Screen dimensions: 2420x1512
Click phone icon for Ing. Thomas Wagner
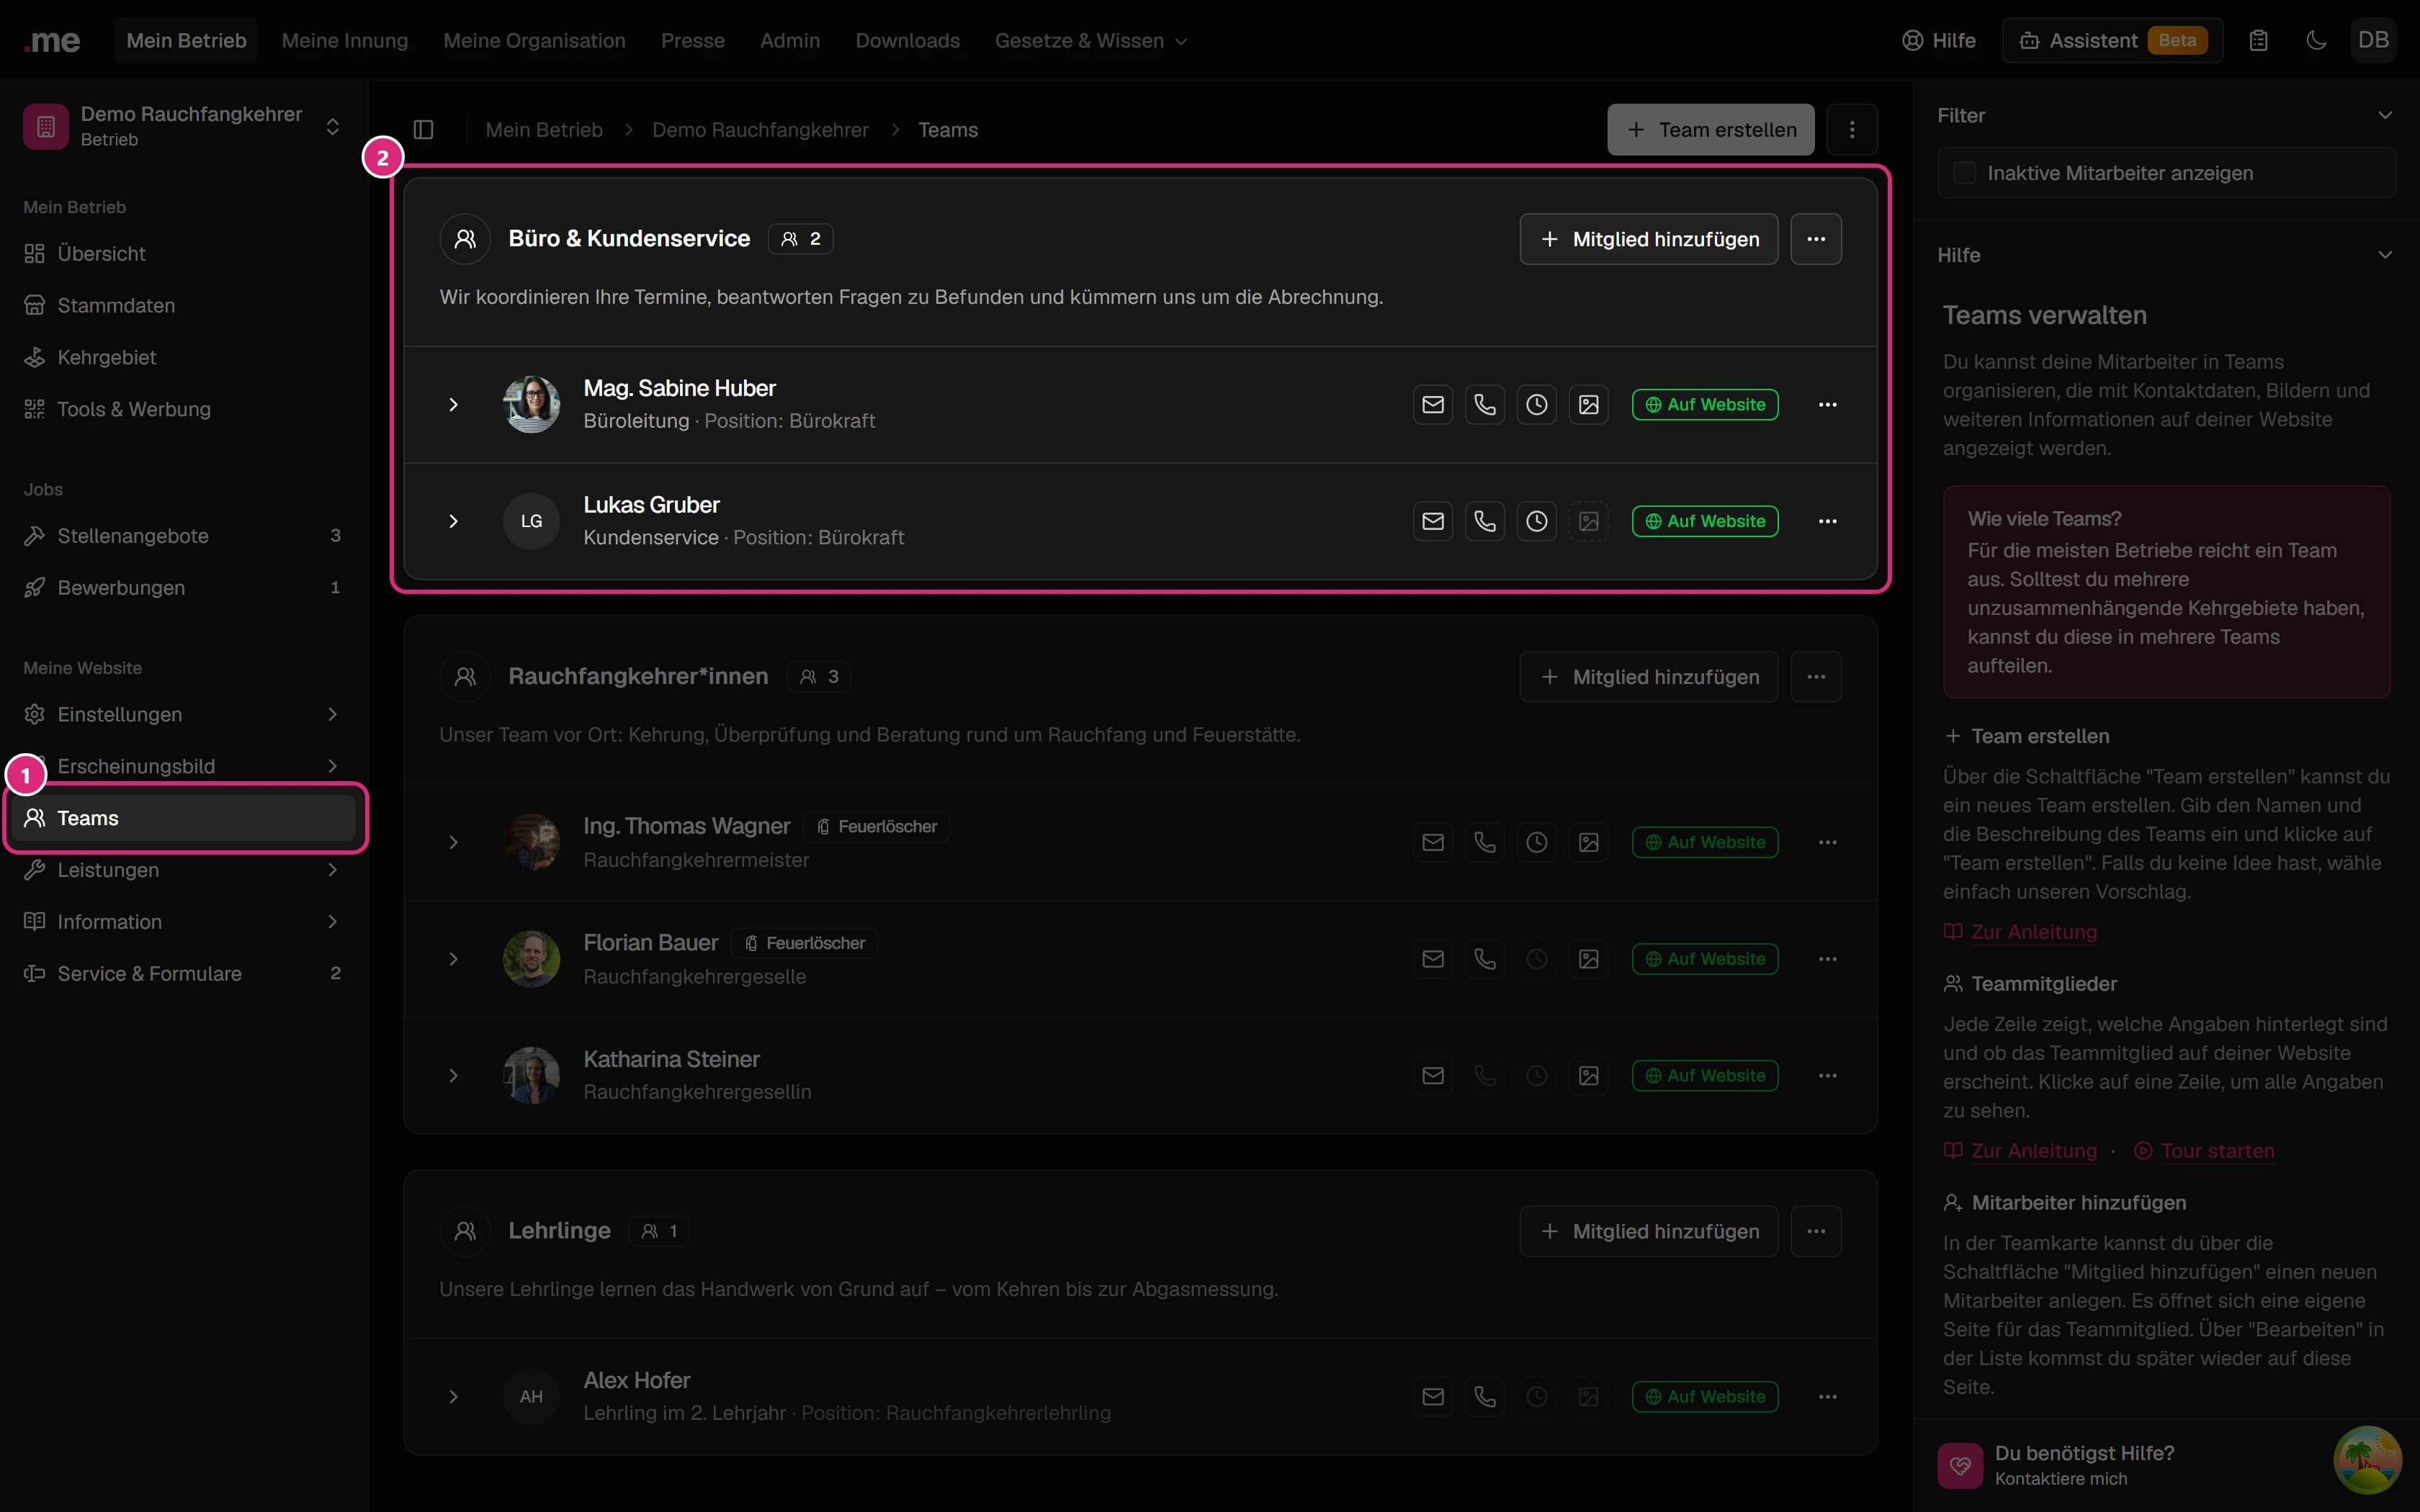[1485, 843]
